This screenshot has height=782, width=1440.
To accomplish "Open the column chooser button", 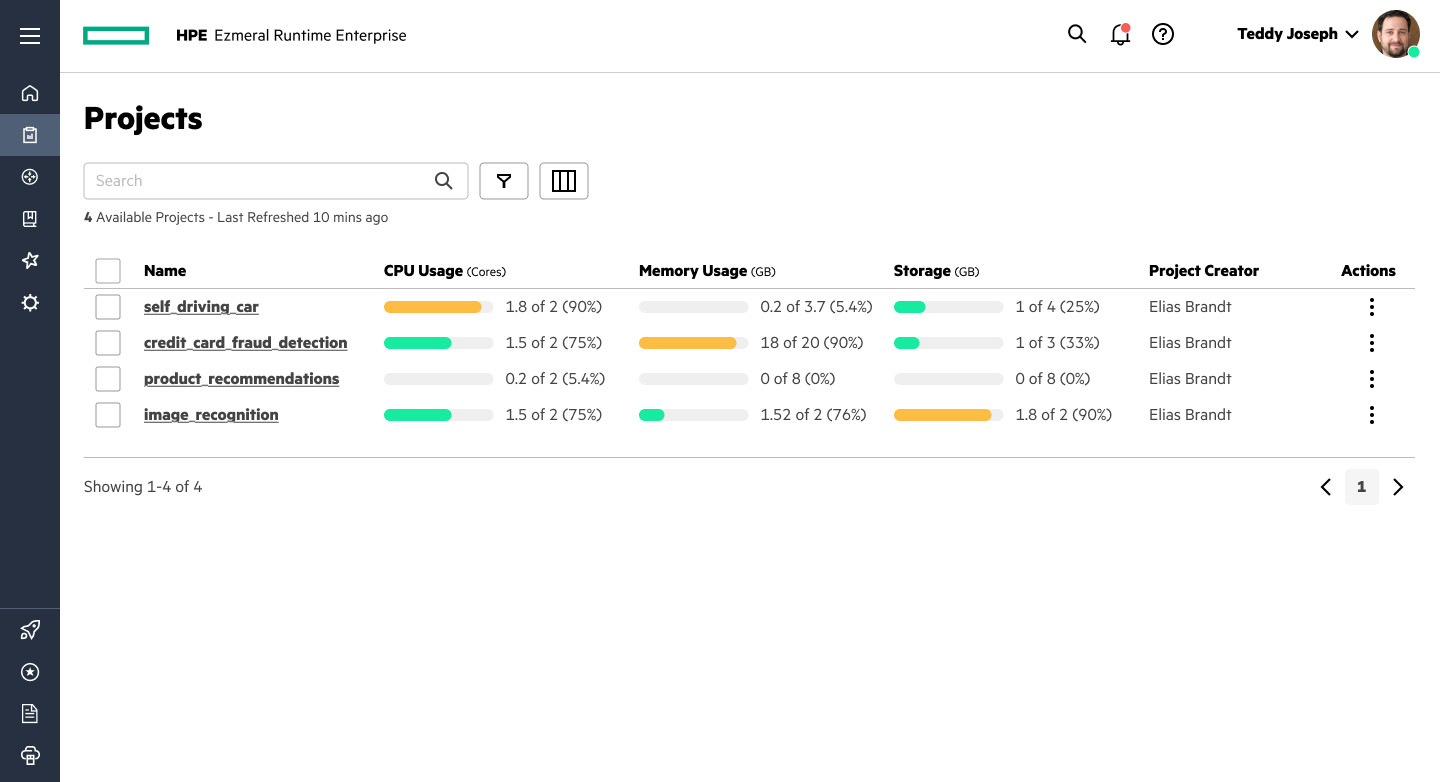I will 564,181.
